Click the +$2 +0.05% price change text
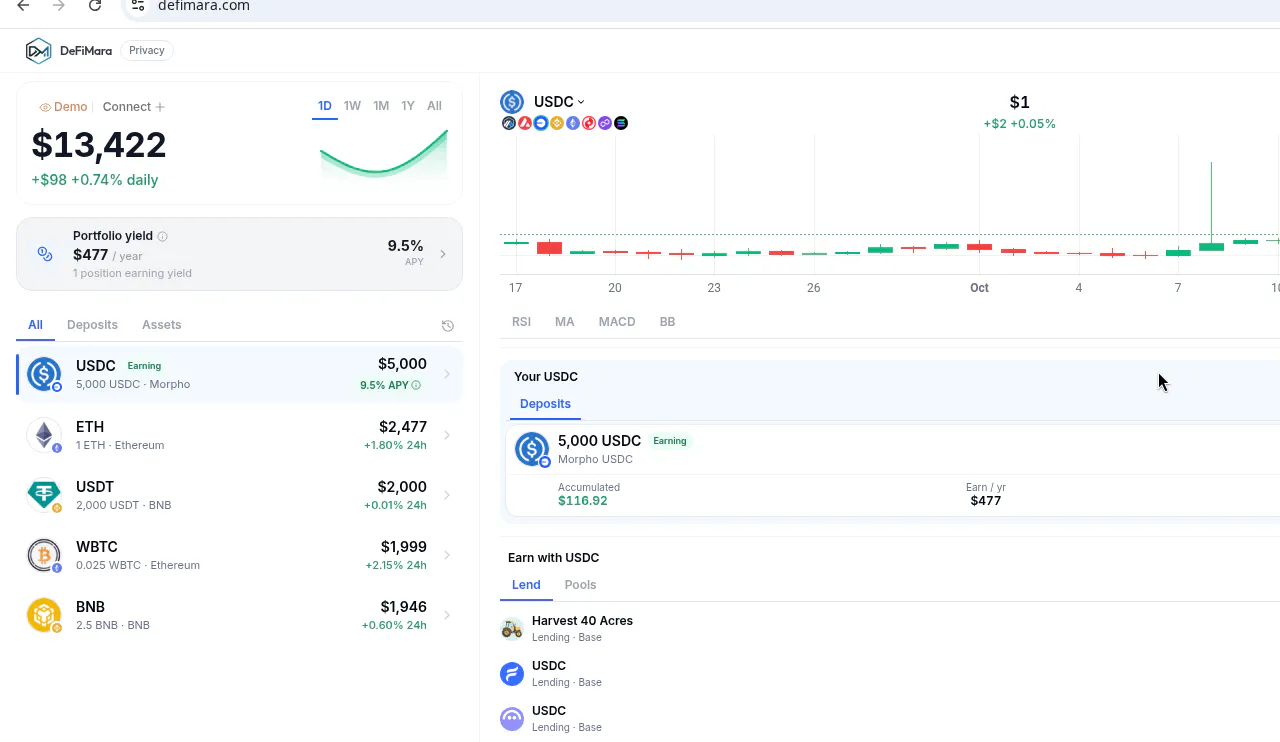Viewport: 1280px width, 742px height. pos(1019,124)
